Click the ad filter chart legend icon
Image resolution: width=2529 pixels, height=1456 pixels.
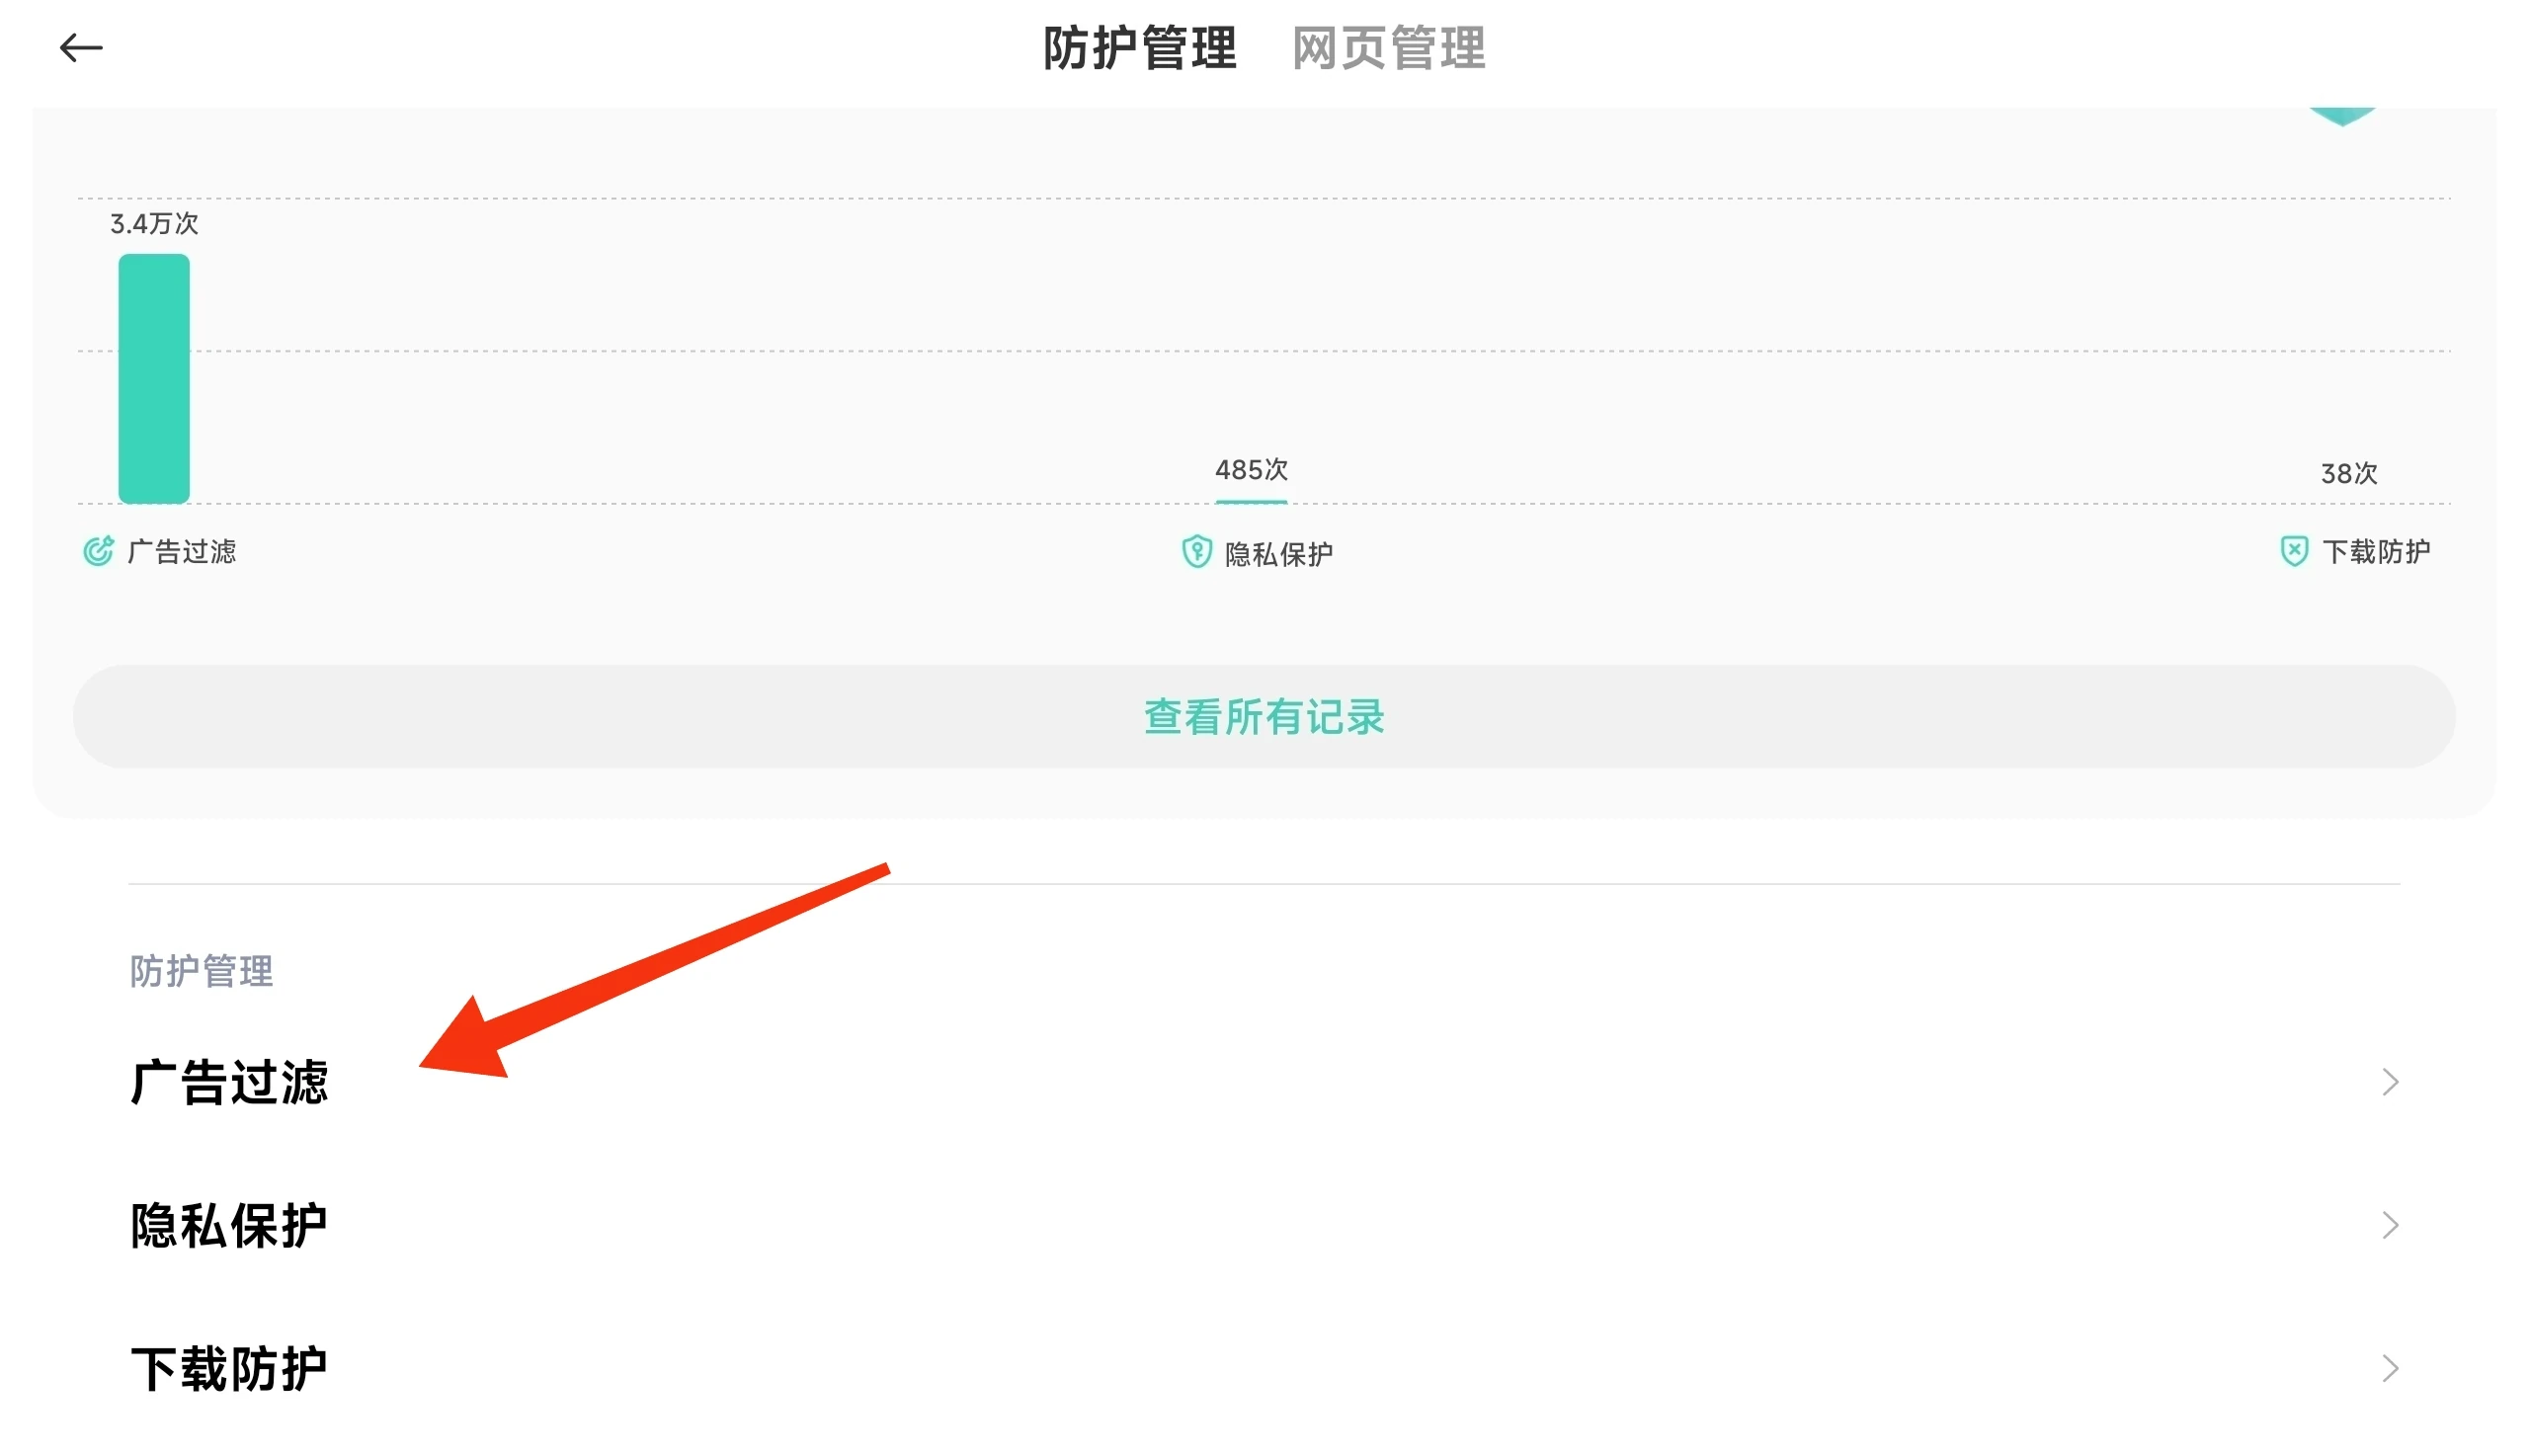(x=98, y=551)
